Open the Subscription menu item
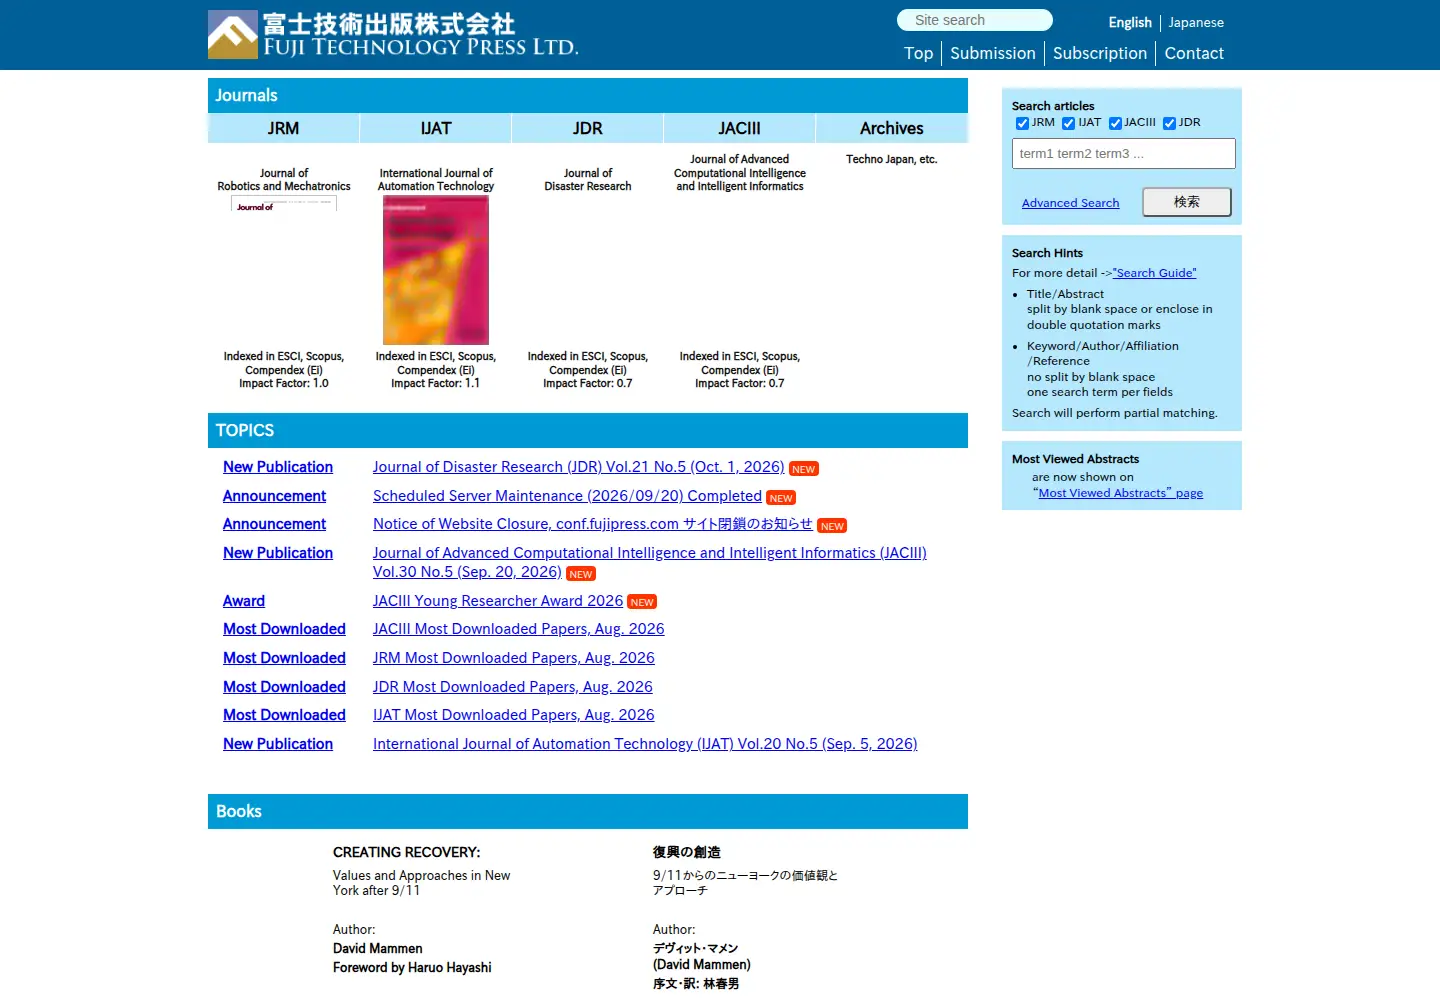Screen dimensions: 1440x1000 (1100, 53)
